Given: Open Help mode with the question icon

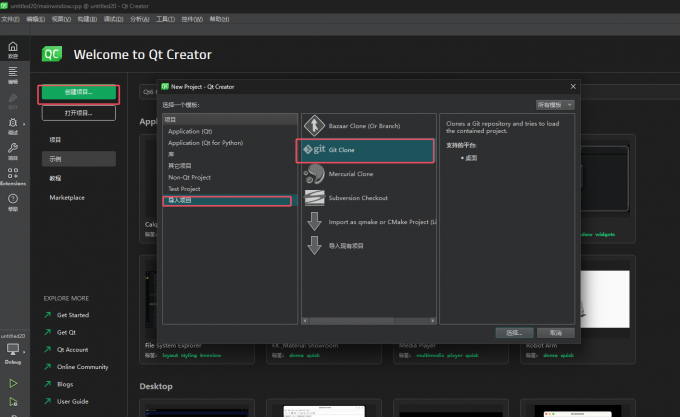Looking at the screenshot, I should (13, 204).
